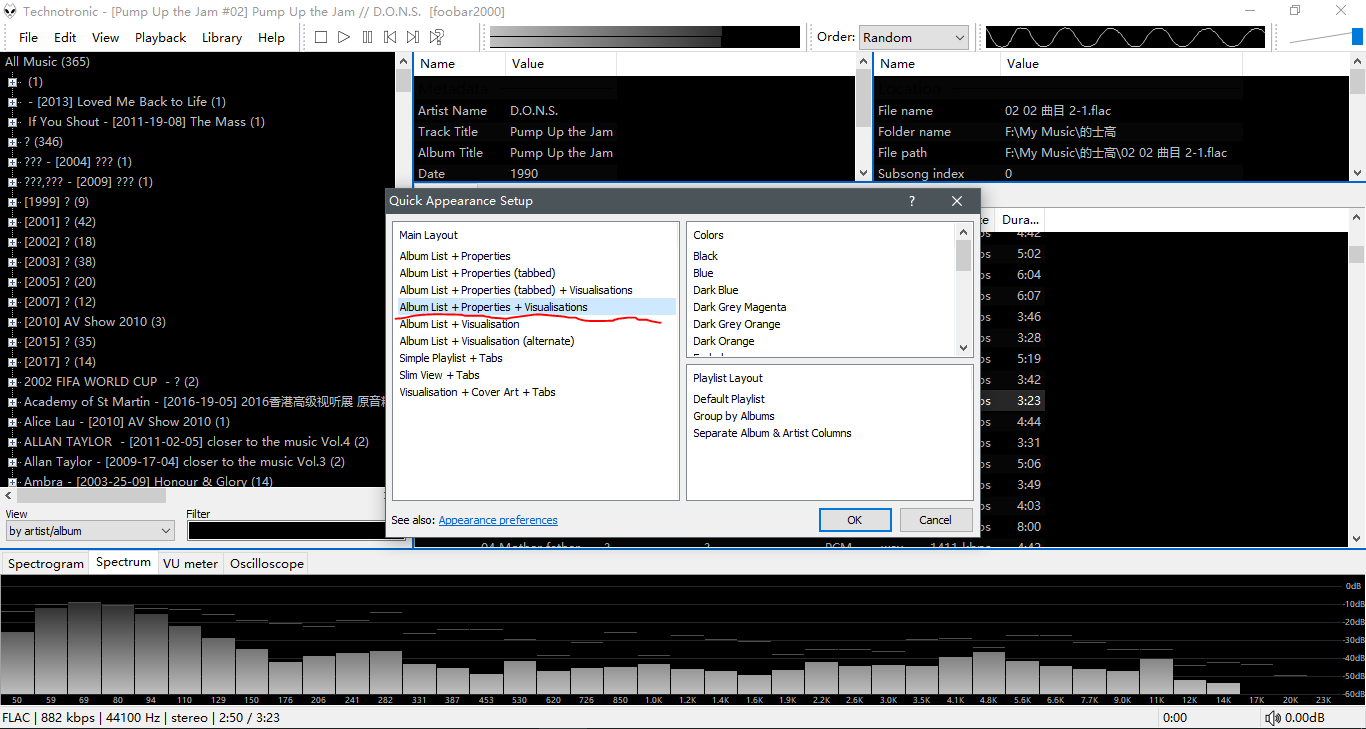
Task: Close the Quick Appearance Setup dialog
Action: 957,201
